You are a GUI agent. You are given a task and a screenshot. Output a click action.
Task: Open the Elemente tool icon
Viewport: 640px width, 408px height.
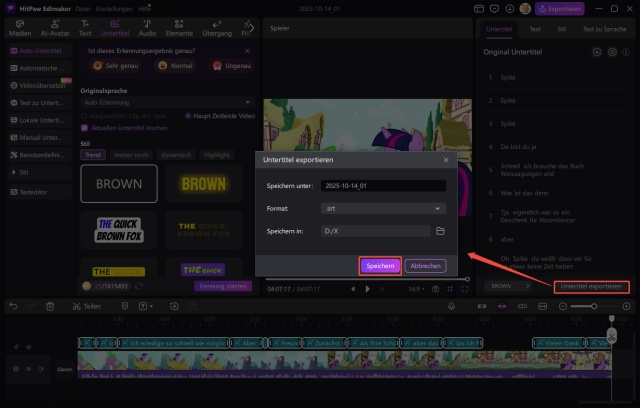pyautogui.click(x=181, y=27)
